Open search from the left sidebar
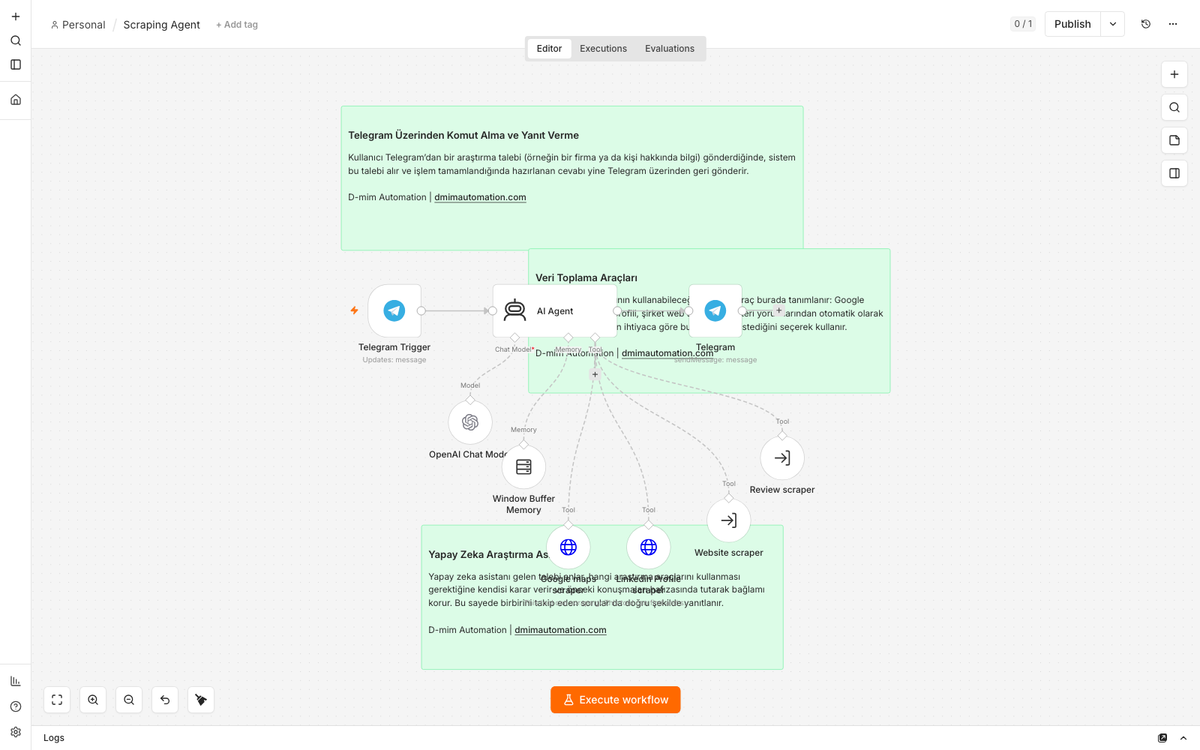The height and width of the screenshot is (750, 1200). [15, 41]
